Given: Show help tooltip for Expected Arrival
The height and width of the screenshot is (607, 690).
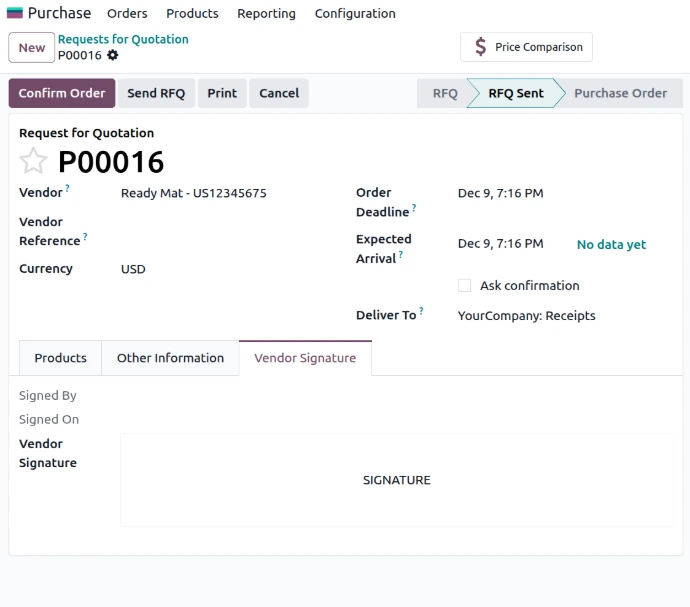Looking at the screenshot, I should click(x=401, y=255).
